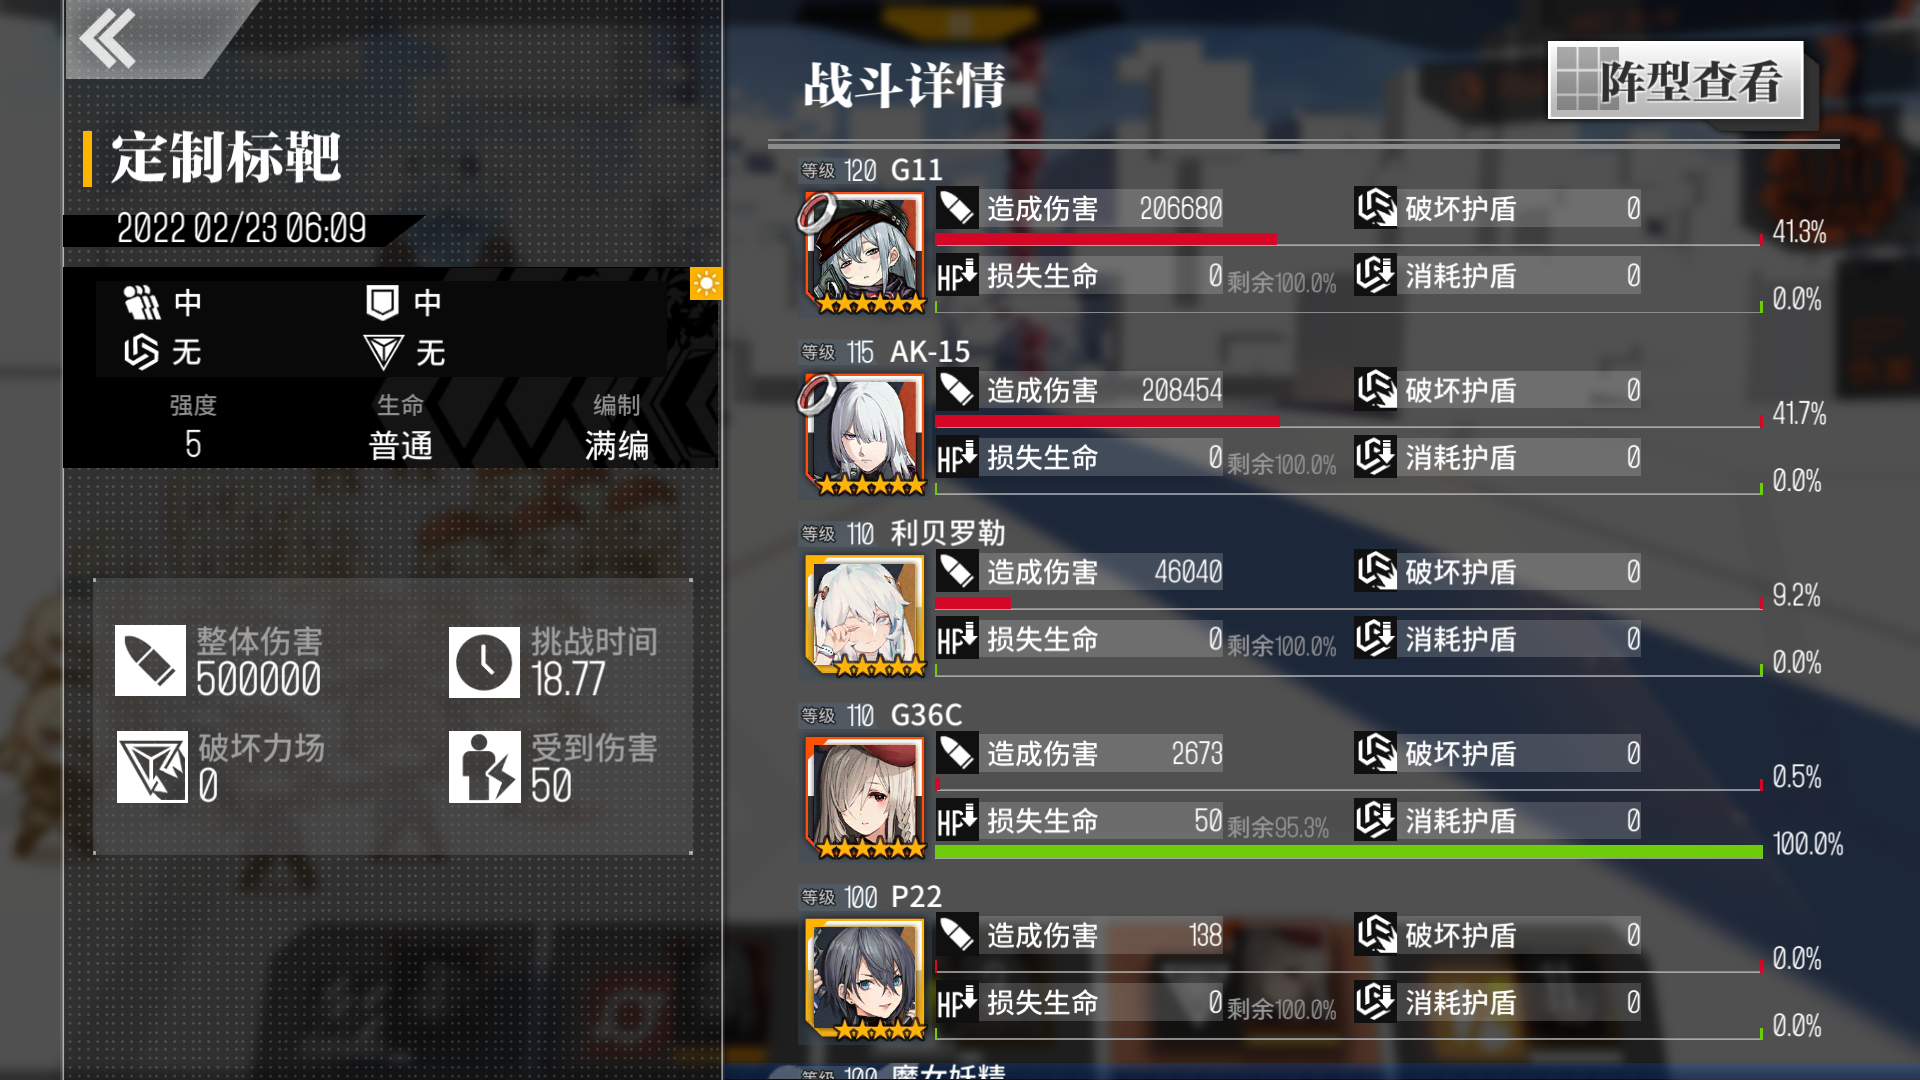Click the 战斗详情 battle details header
The image size is (1920, 1080).
point(904,85)
